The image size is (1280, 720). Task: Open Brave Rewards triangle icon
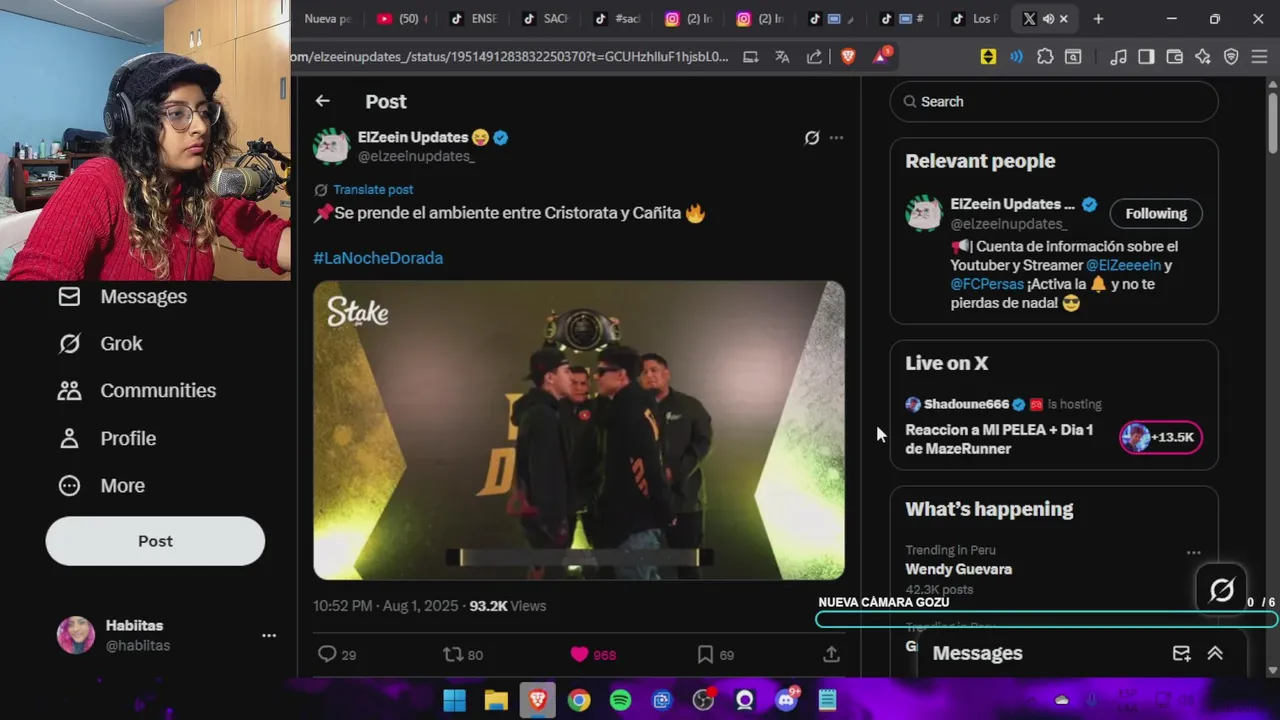pyautogui.click(x=881, y=56)
